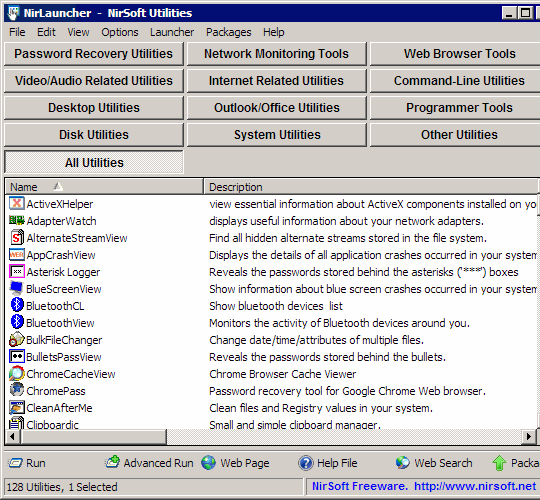Image resolution: width=540 pixels, height=500 pixels.
Task: Click the horizontal scrollbar thumb
Action: click(x=93, y=436)
